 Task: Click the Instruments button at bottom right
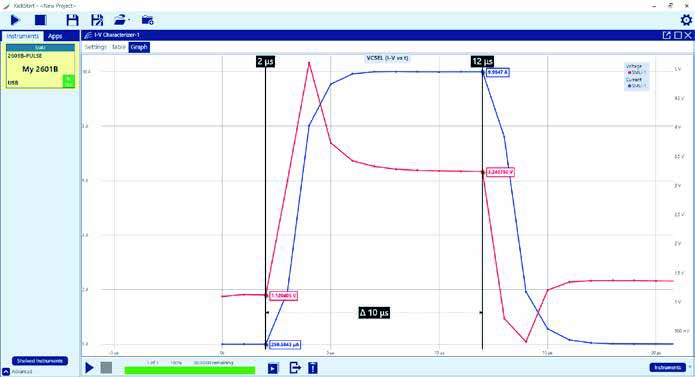pos(668,367)
